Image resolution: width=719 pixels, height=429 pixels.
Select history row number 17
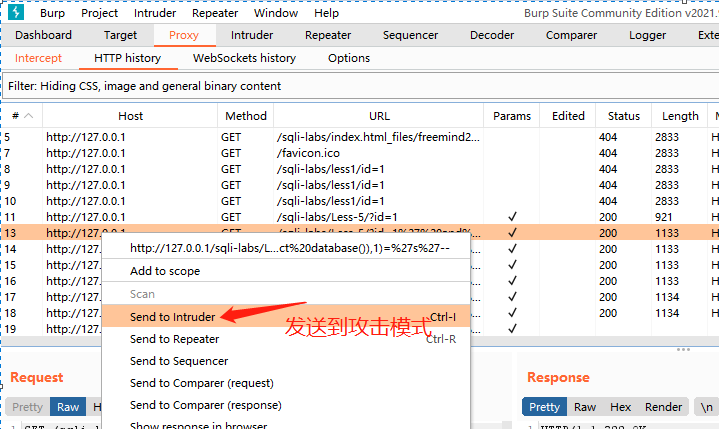(x=51, y=297)
